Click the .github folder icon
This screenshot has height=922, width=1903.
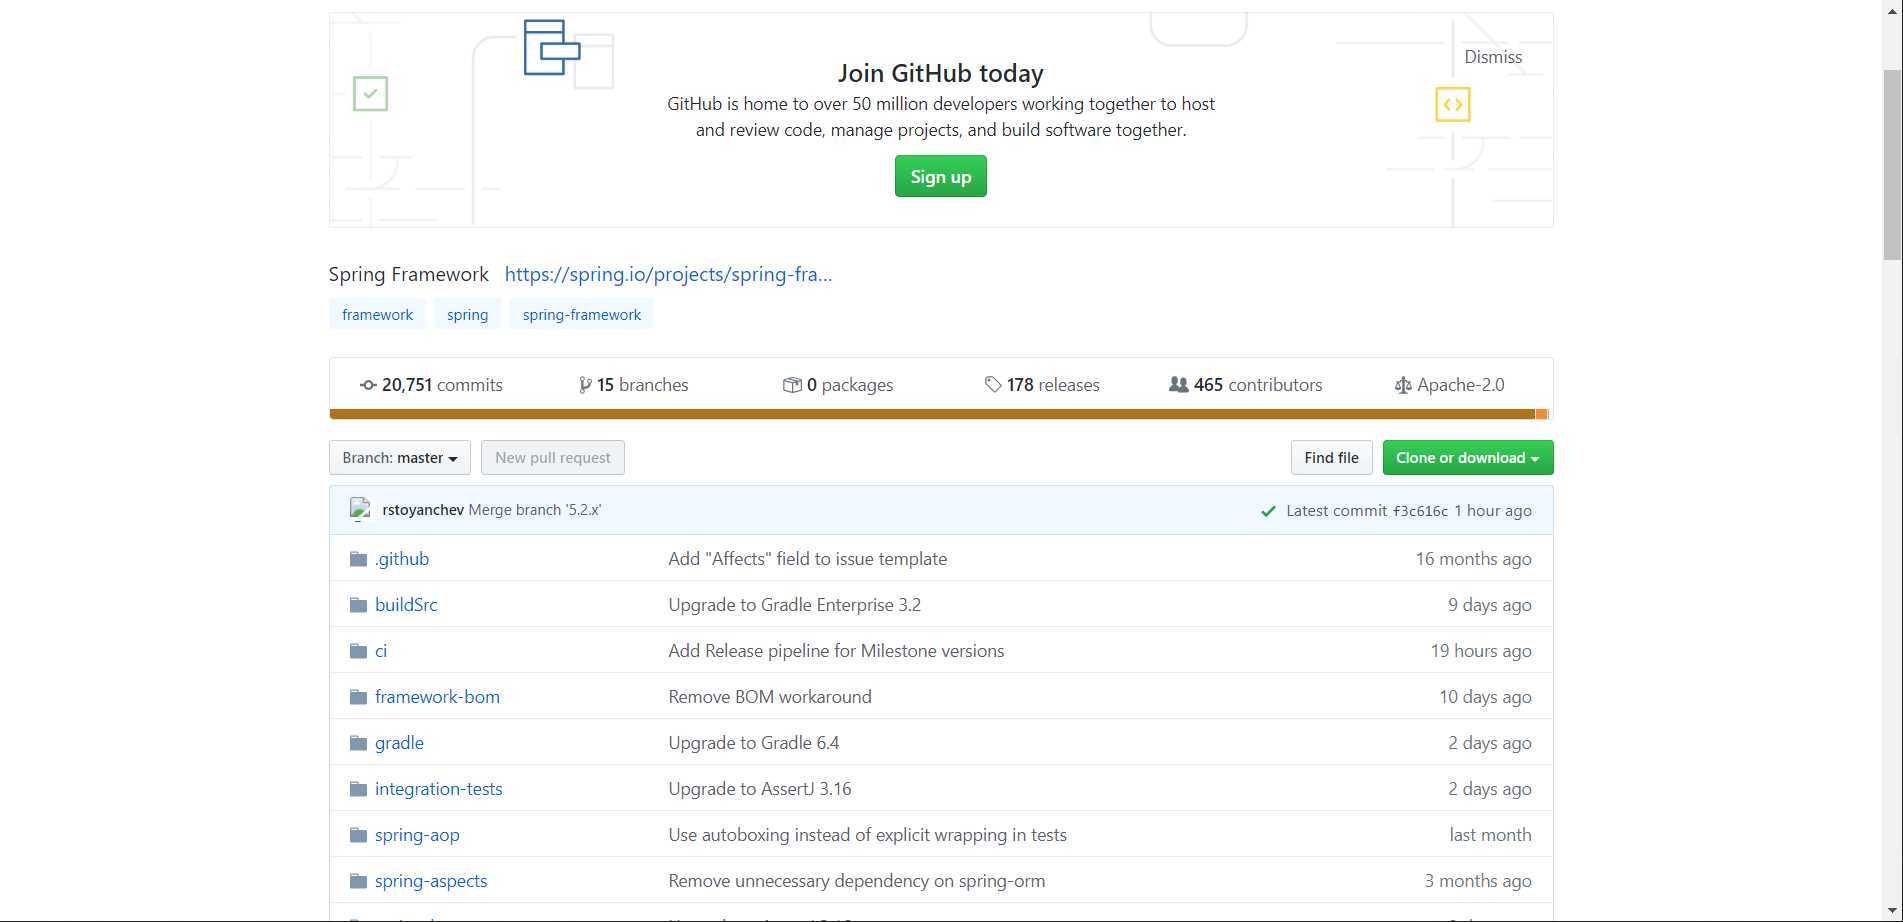point(358,559)
